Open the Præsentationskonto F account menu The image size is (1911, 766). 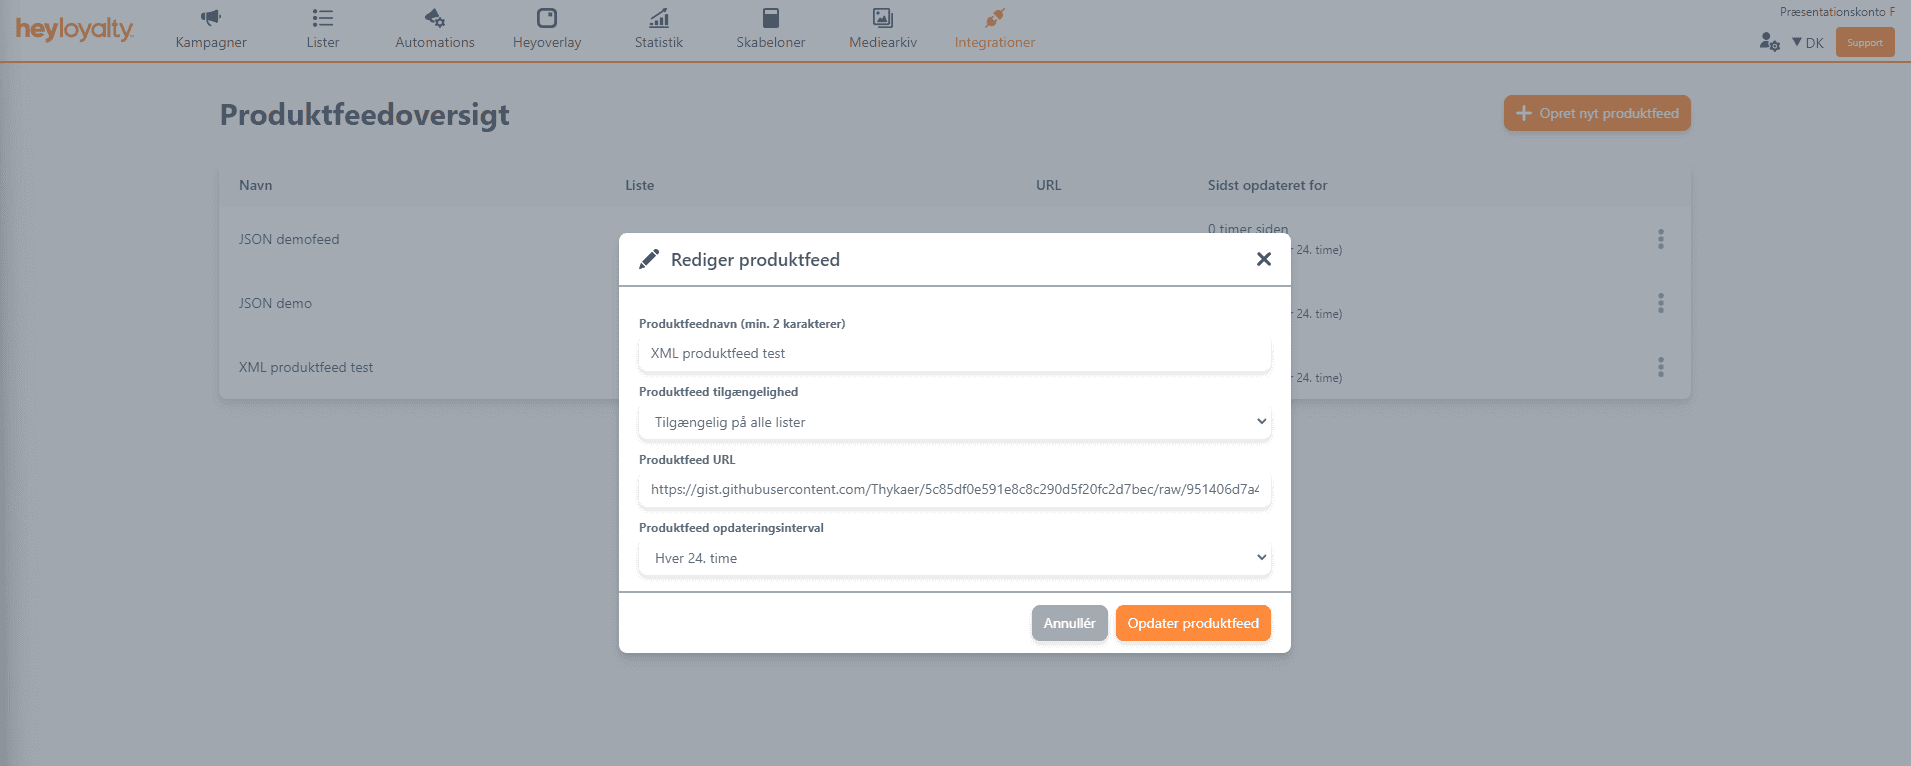point(1836,11)
